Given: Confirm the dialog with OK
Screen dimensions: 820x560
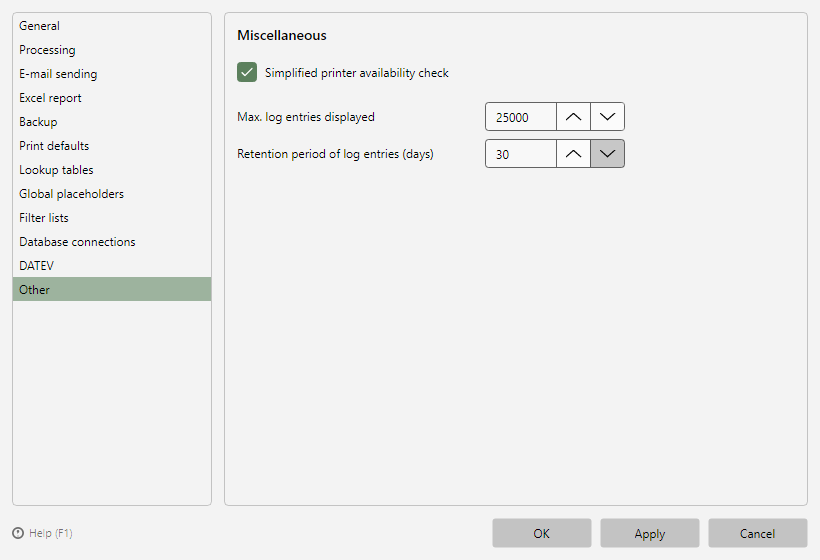Looking at the screenshot, I should tap(542, 533).
